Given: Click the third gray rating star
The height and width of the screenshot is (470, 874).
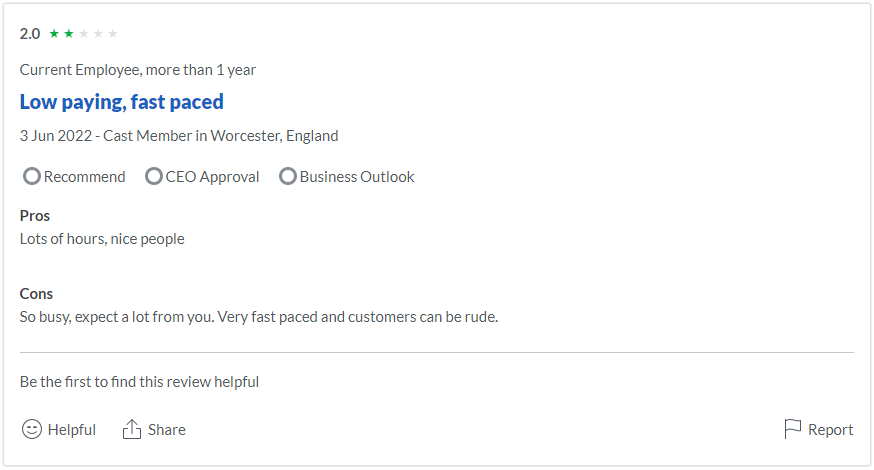Looking at the screenshot, I should 84,33.
